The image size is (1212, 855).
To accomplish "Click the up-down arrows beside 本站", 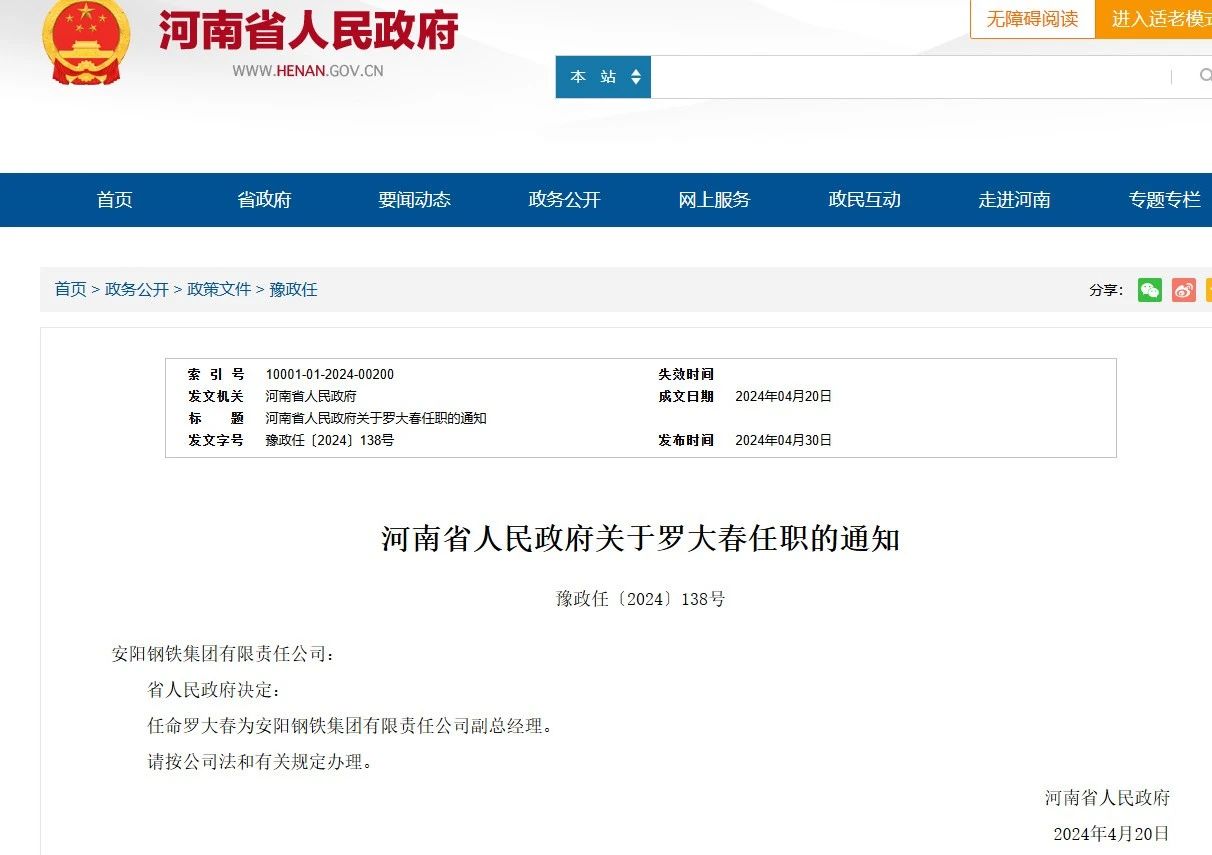I will pos(636,77).
